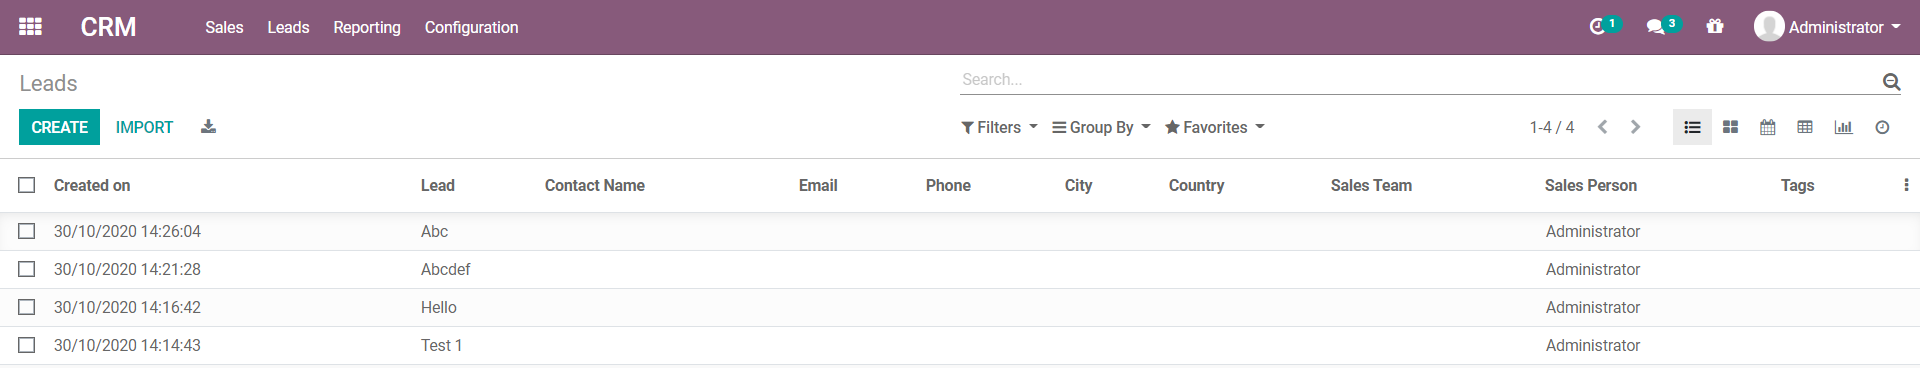
Task: Switch to activity clock view
Action: point(1882,127)
